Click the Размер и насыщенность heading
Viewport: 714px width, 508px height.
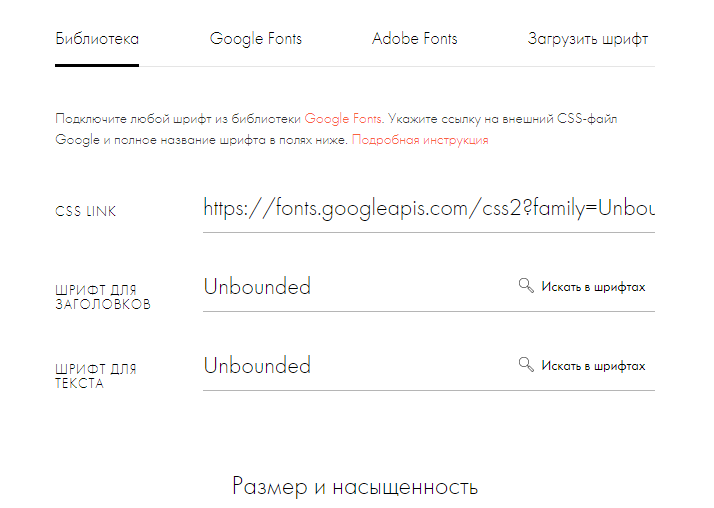click(x=355, y=487)
